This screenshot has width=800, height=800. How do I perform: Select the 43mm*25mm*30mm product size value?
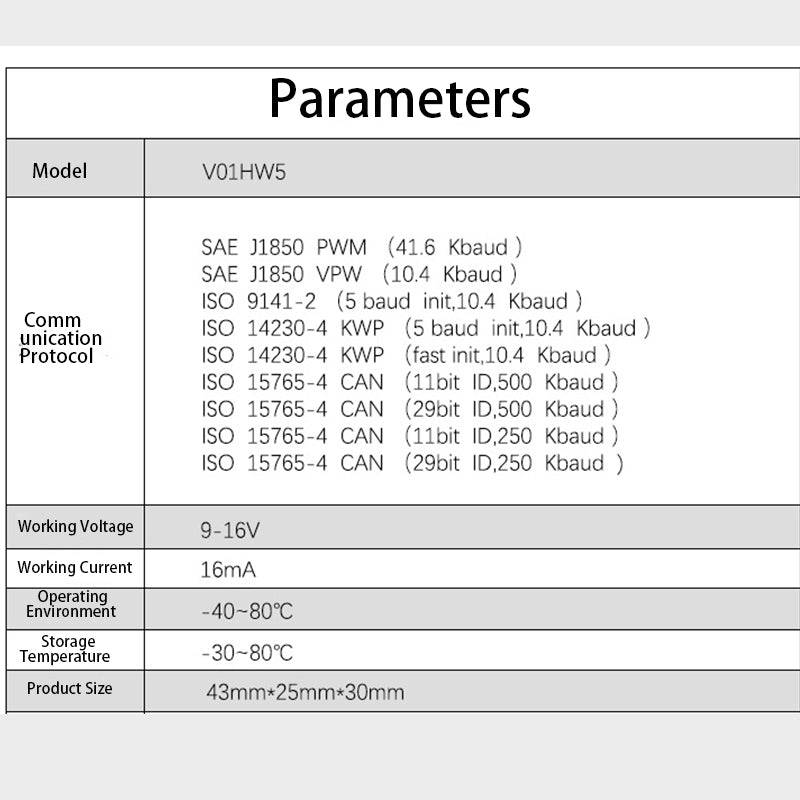305,692
